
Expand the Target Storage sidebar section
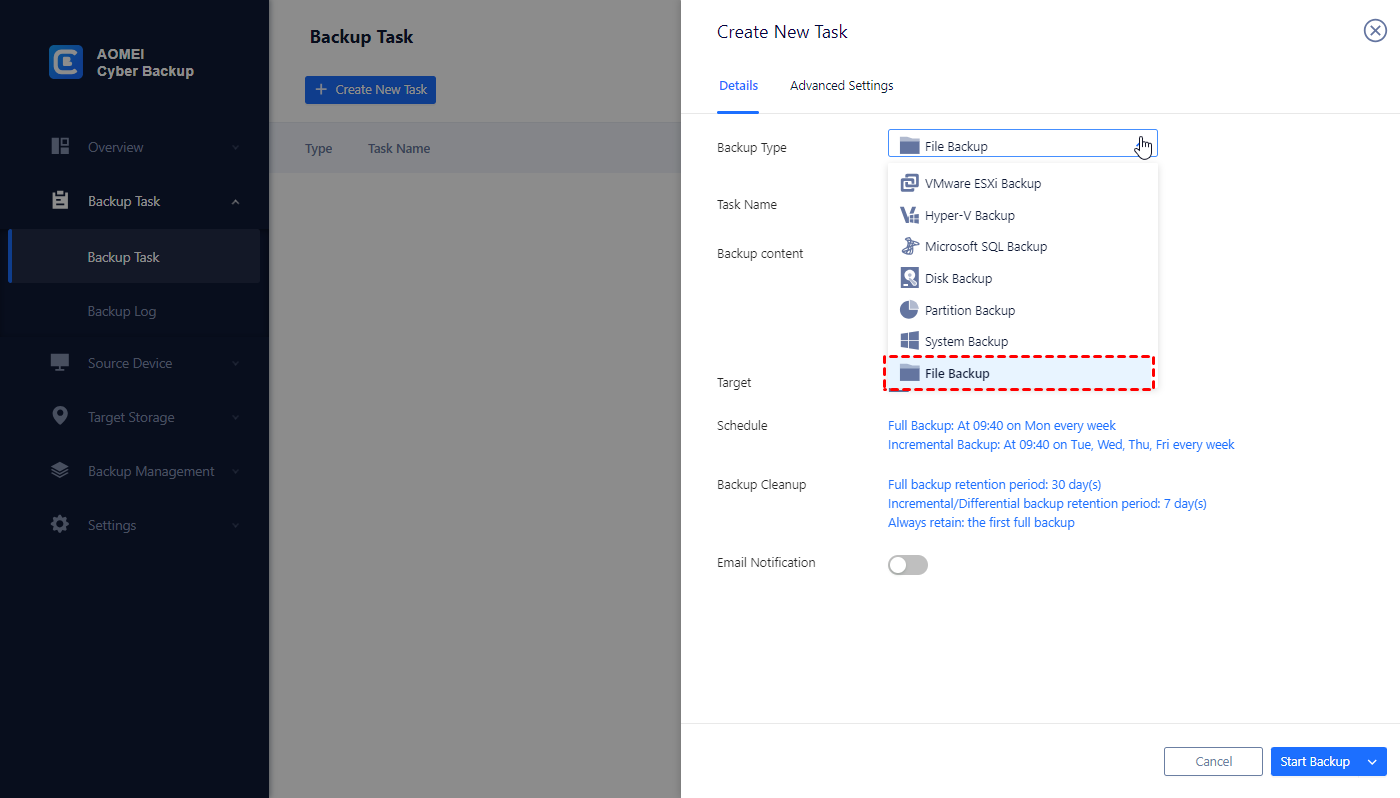(236, 418)
